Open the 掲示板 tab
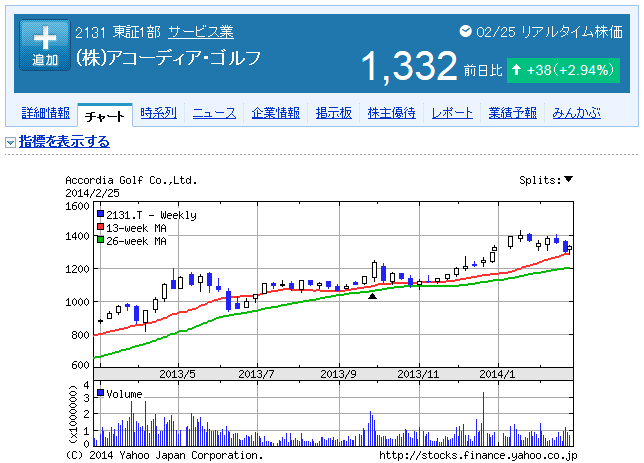The height and width of the screenshot is (463, 644). pos(334,113)
